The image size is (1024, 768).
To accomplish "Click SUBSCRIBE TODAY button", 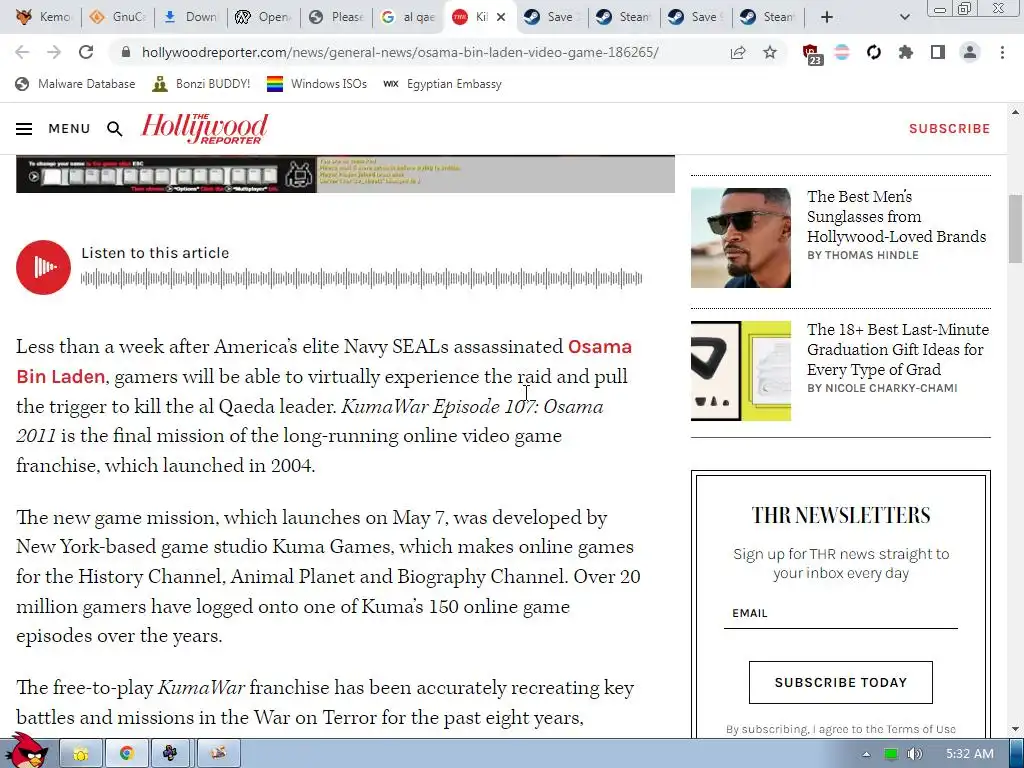I will coord(840,682).
